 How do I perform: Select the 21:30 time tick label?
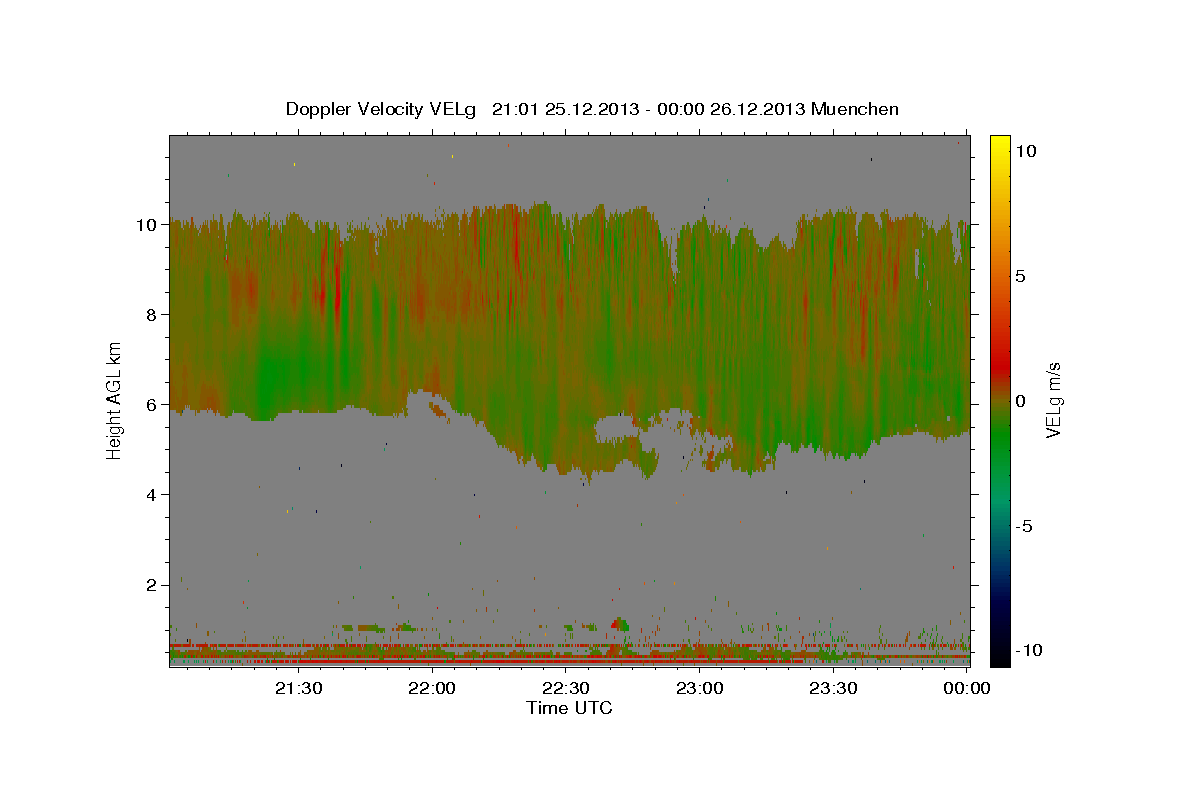point(298,688)
